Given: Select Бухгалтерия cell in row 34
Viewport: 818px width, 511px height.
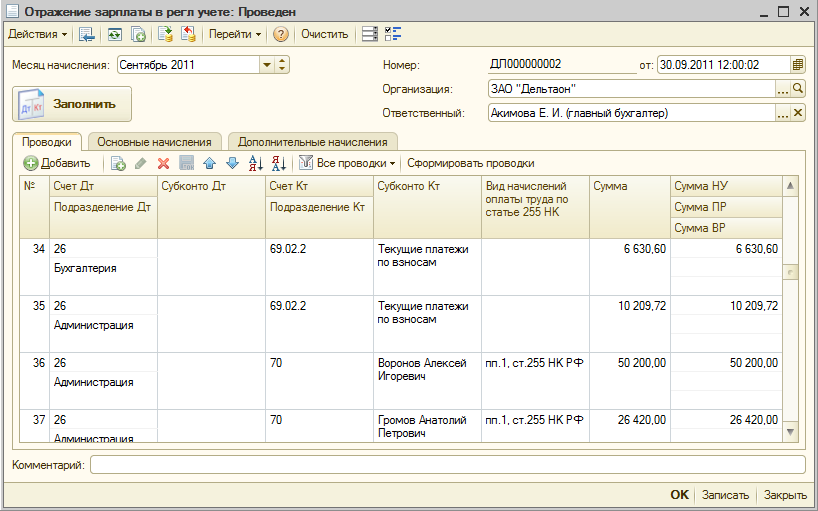Looking at the screenshot, I should 103,269.
